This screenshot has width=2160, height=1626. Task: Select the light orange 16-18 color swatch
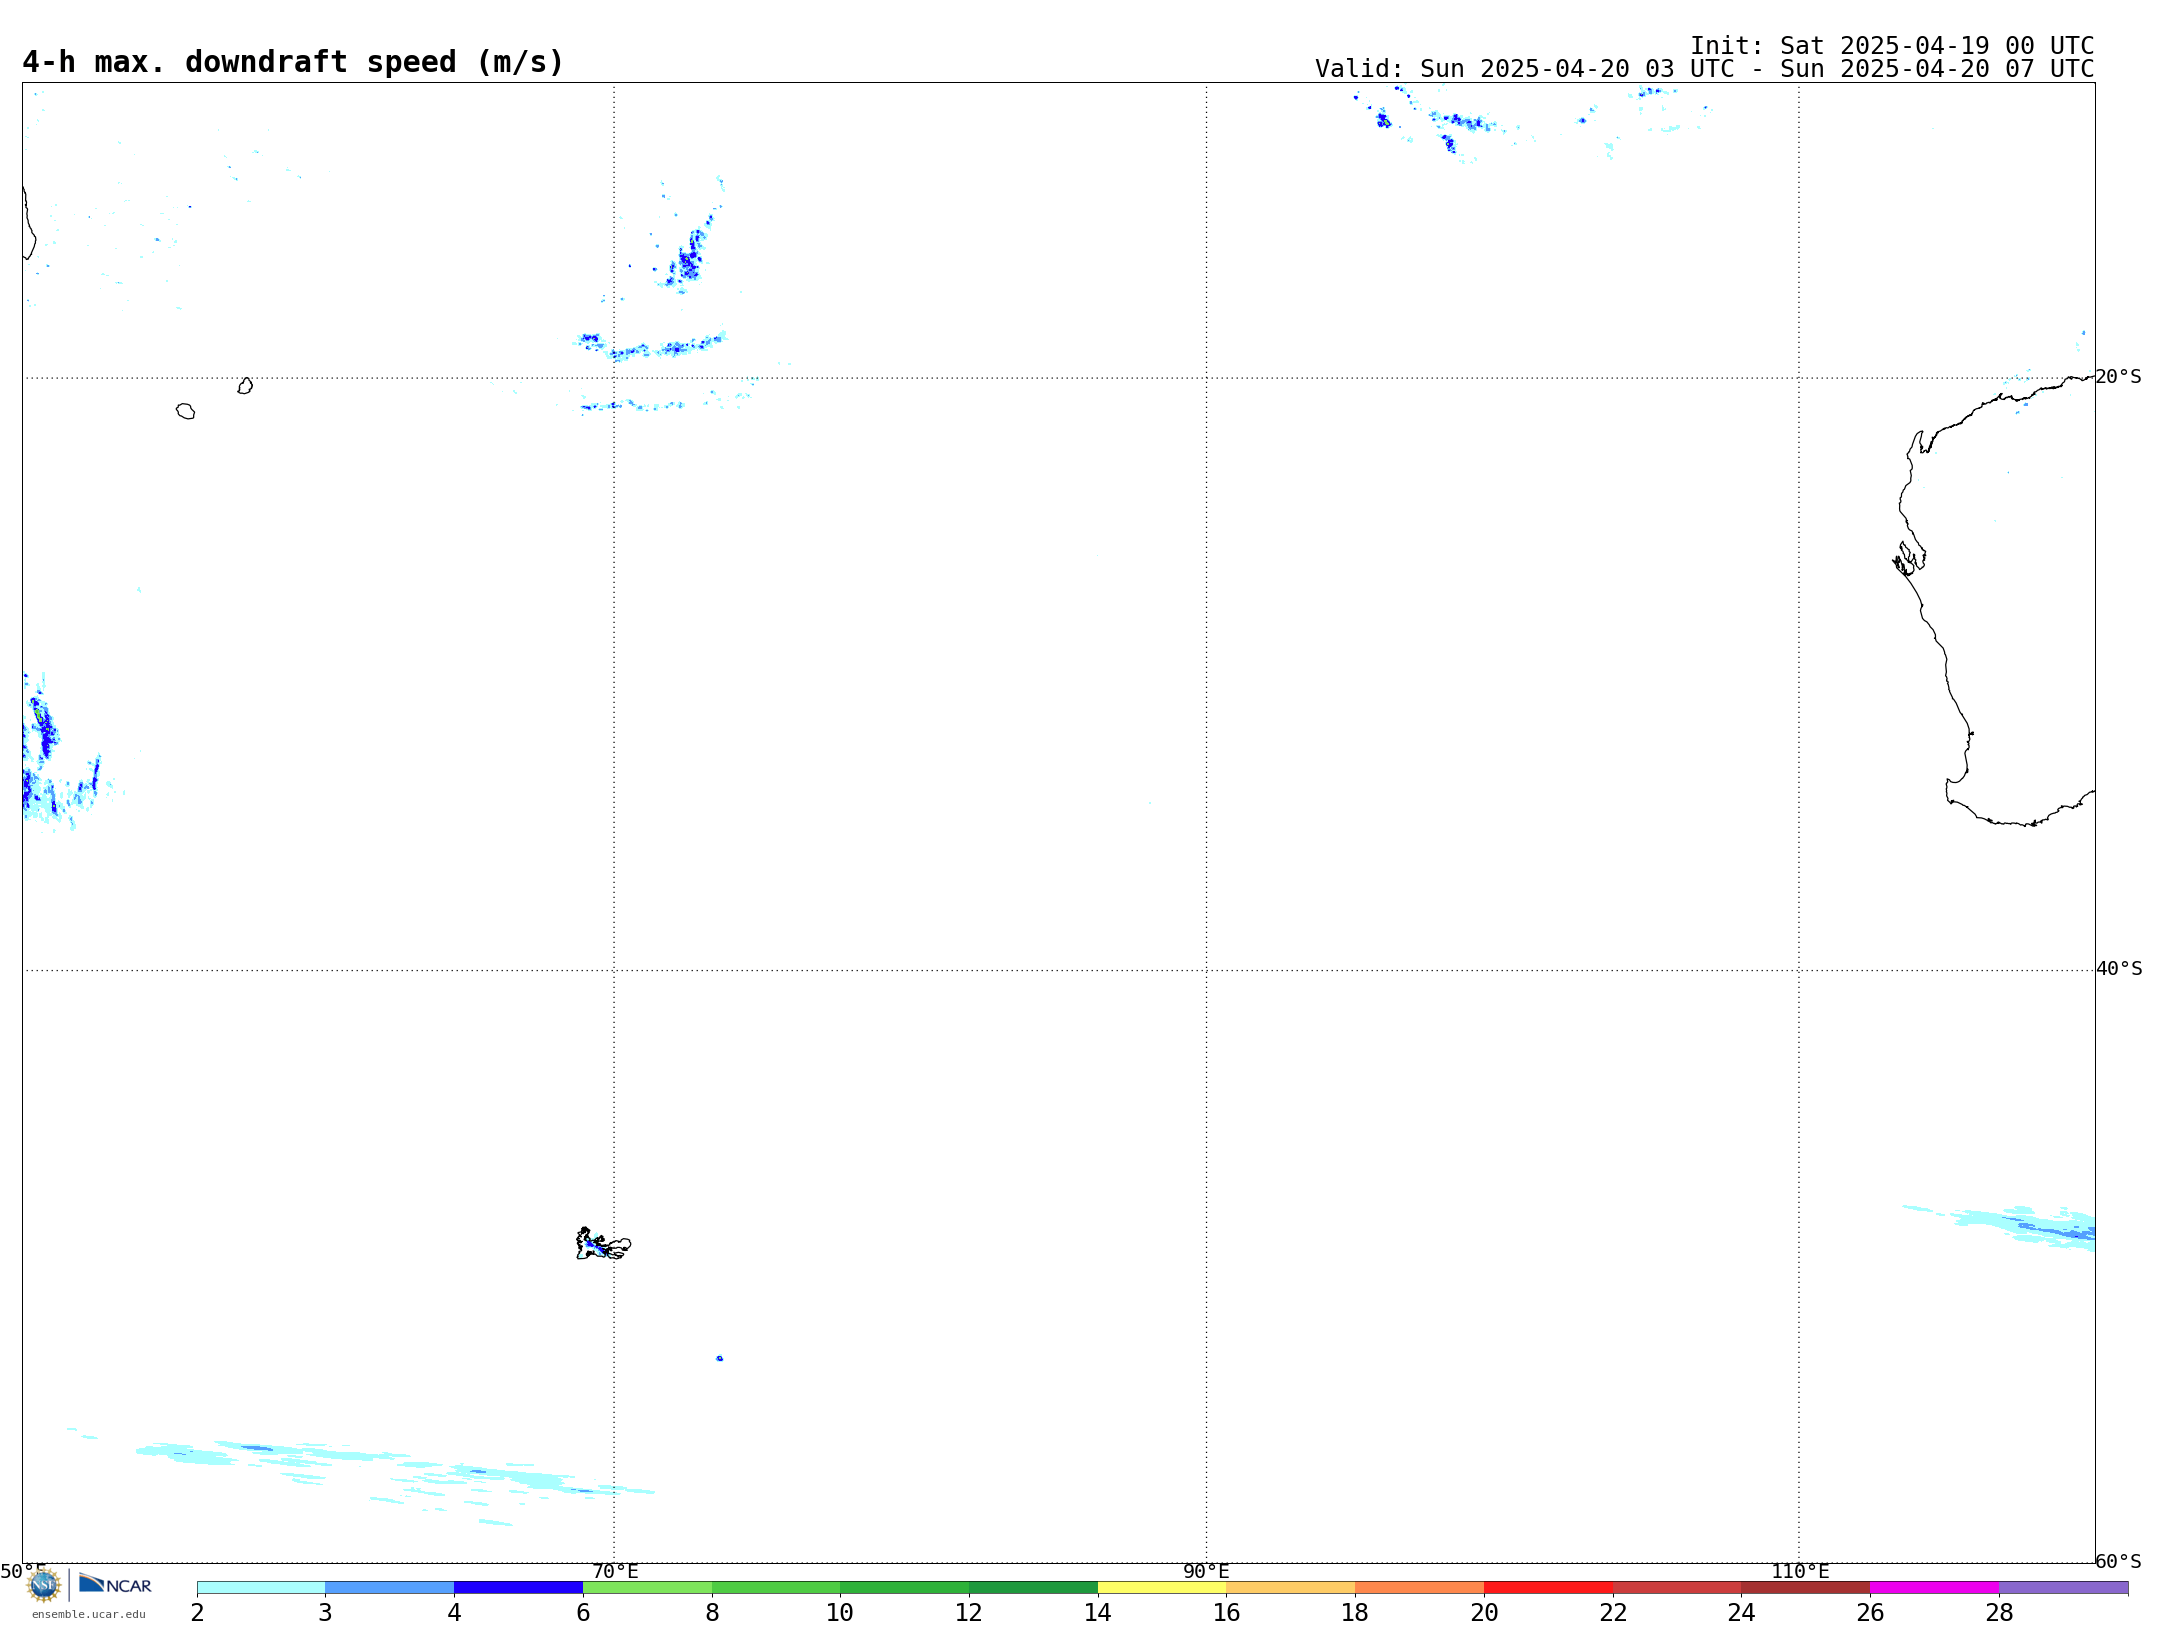point(1291,1587)
